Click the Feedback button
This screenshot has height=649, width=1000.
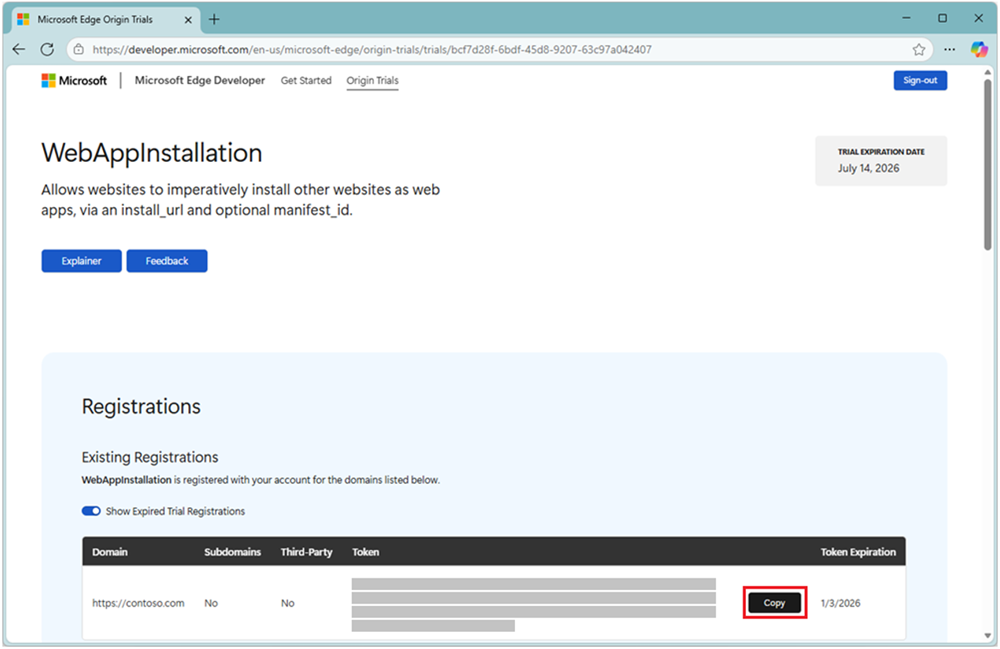click(166, 260)
